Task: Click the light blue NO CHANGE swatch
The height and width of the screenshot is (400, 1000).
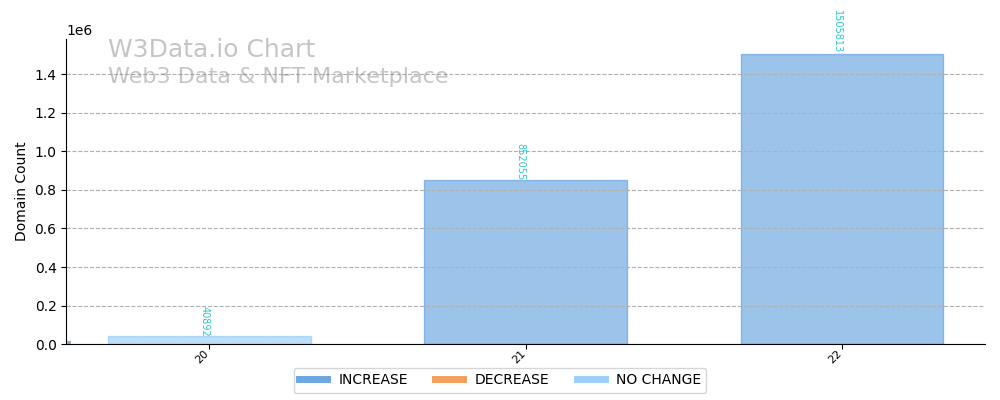Action: click(x=591, y=380)
